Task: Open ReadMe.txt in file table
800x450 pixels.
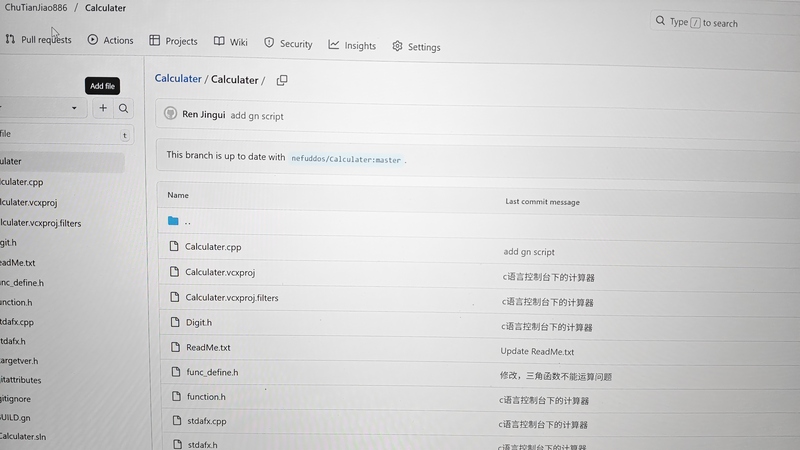Action: click(x=208, y=347)
